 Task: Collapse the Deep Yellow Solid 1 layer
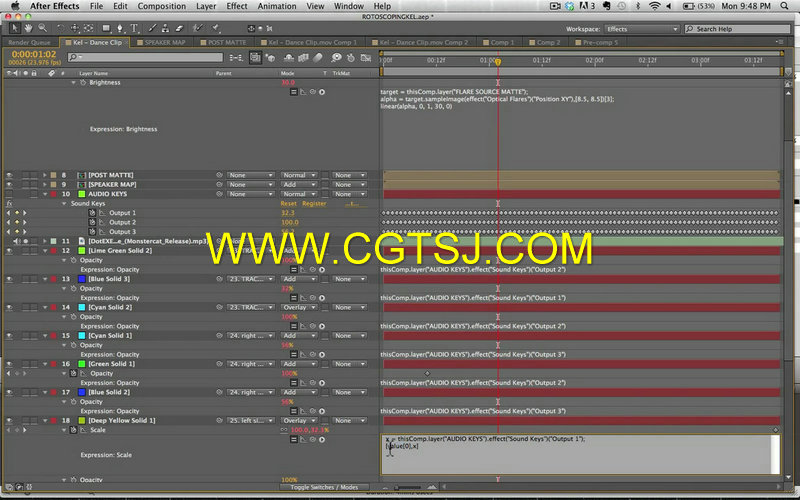coord(45,421)
